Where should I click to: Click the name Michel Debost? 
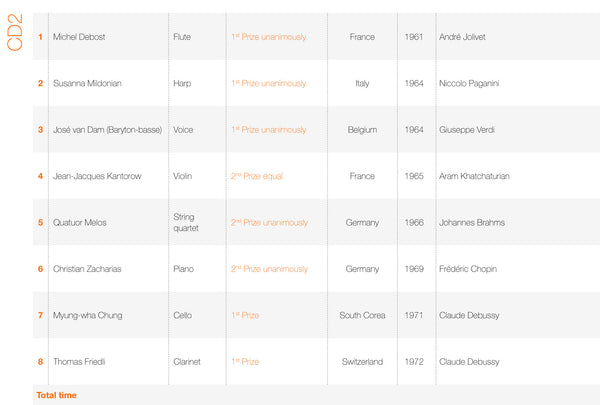(81, 37)
